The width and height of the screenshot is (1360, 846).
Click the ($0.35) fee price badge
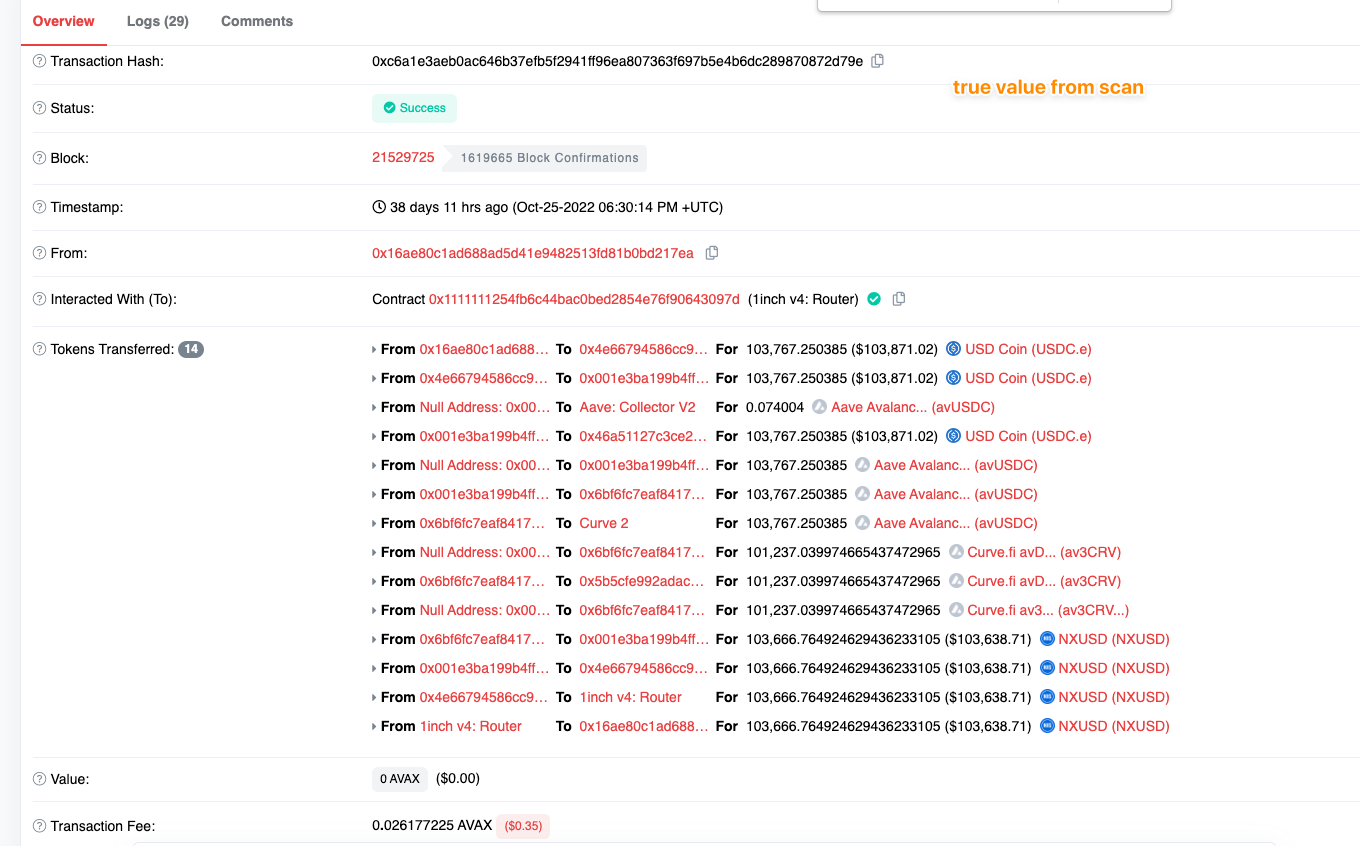pyautogui.click(x=523, y=826)
